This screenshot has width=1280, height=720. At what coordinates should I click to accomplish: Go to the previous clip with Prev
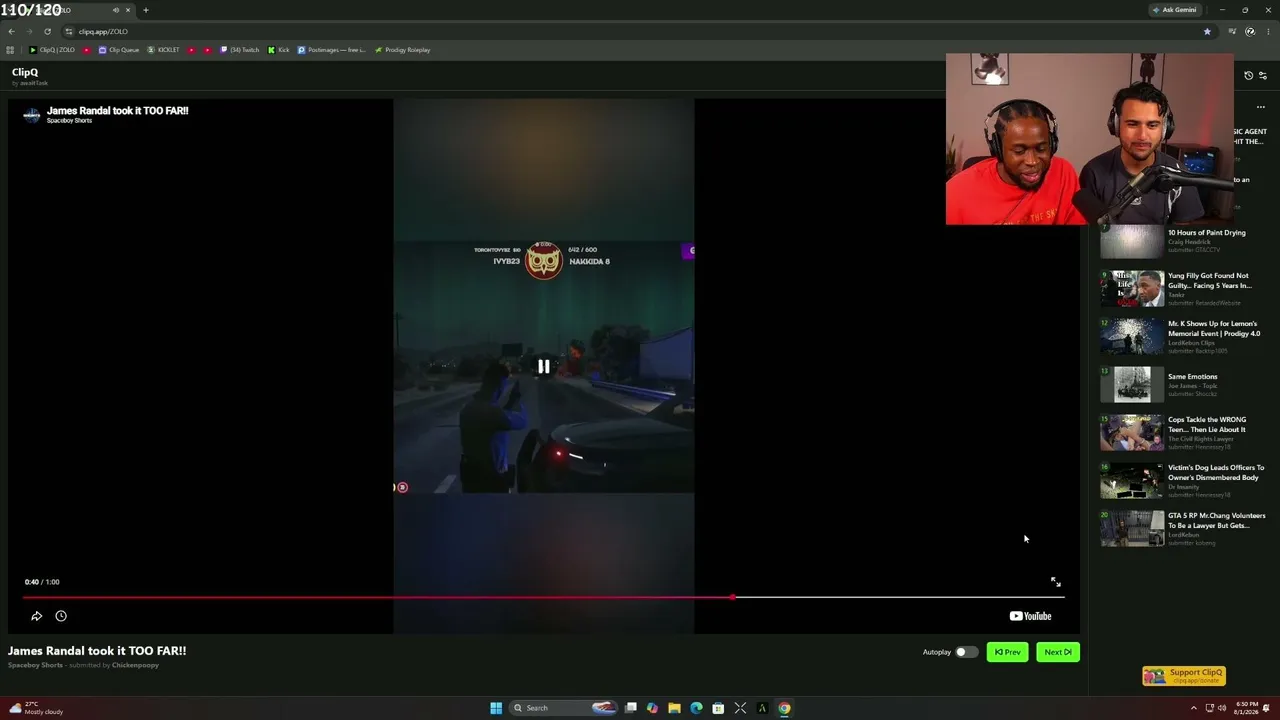click(x=1007, y=652)
